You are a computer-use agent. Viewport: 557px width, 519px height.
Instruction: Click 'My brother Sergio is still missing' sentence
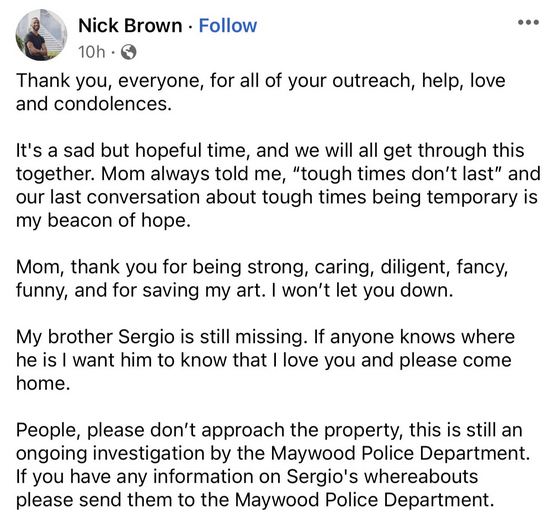162,337
